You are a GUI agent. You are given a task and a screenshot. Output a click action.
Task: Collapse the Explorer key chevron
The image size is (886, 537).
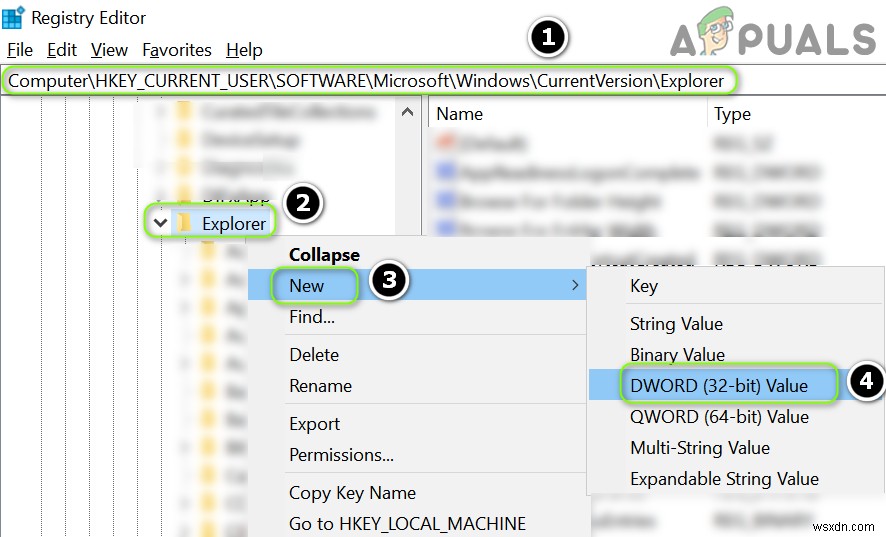[x=160, y=223]
